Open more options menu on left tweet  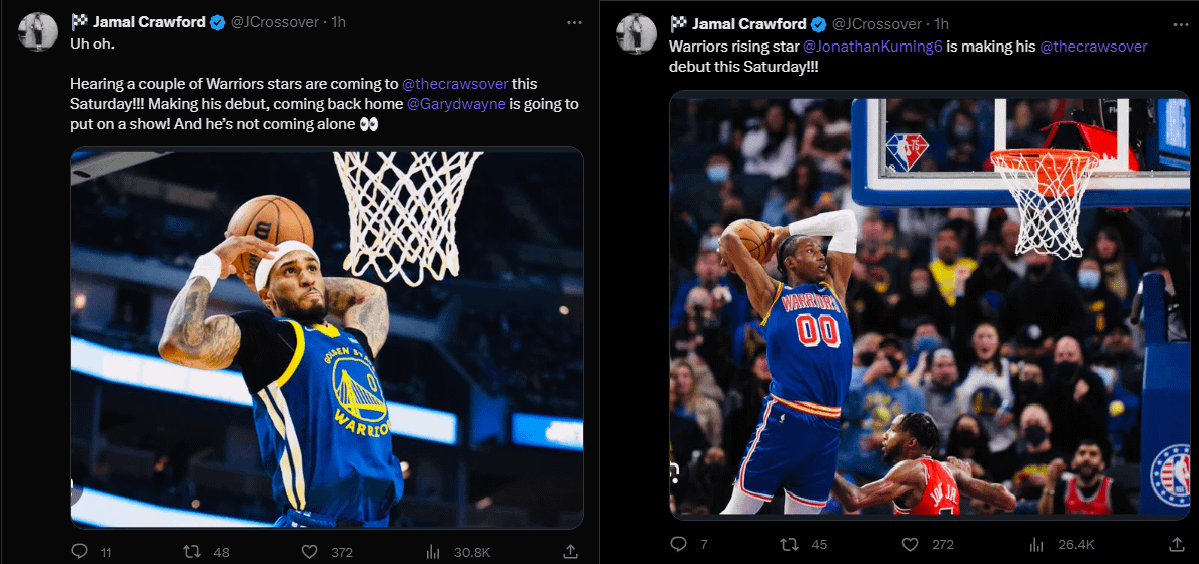point(573,22)
